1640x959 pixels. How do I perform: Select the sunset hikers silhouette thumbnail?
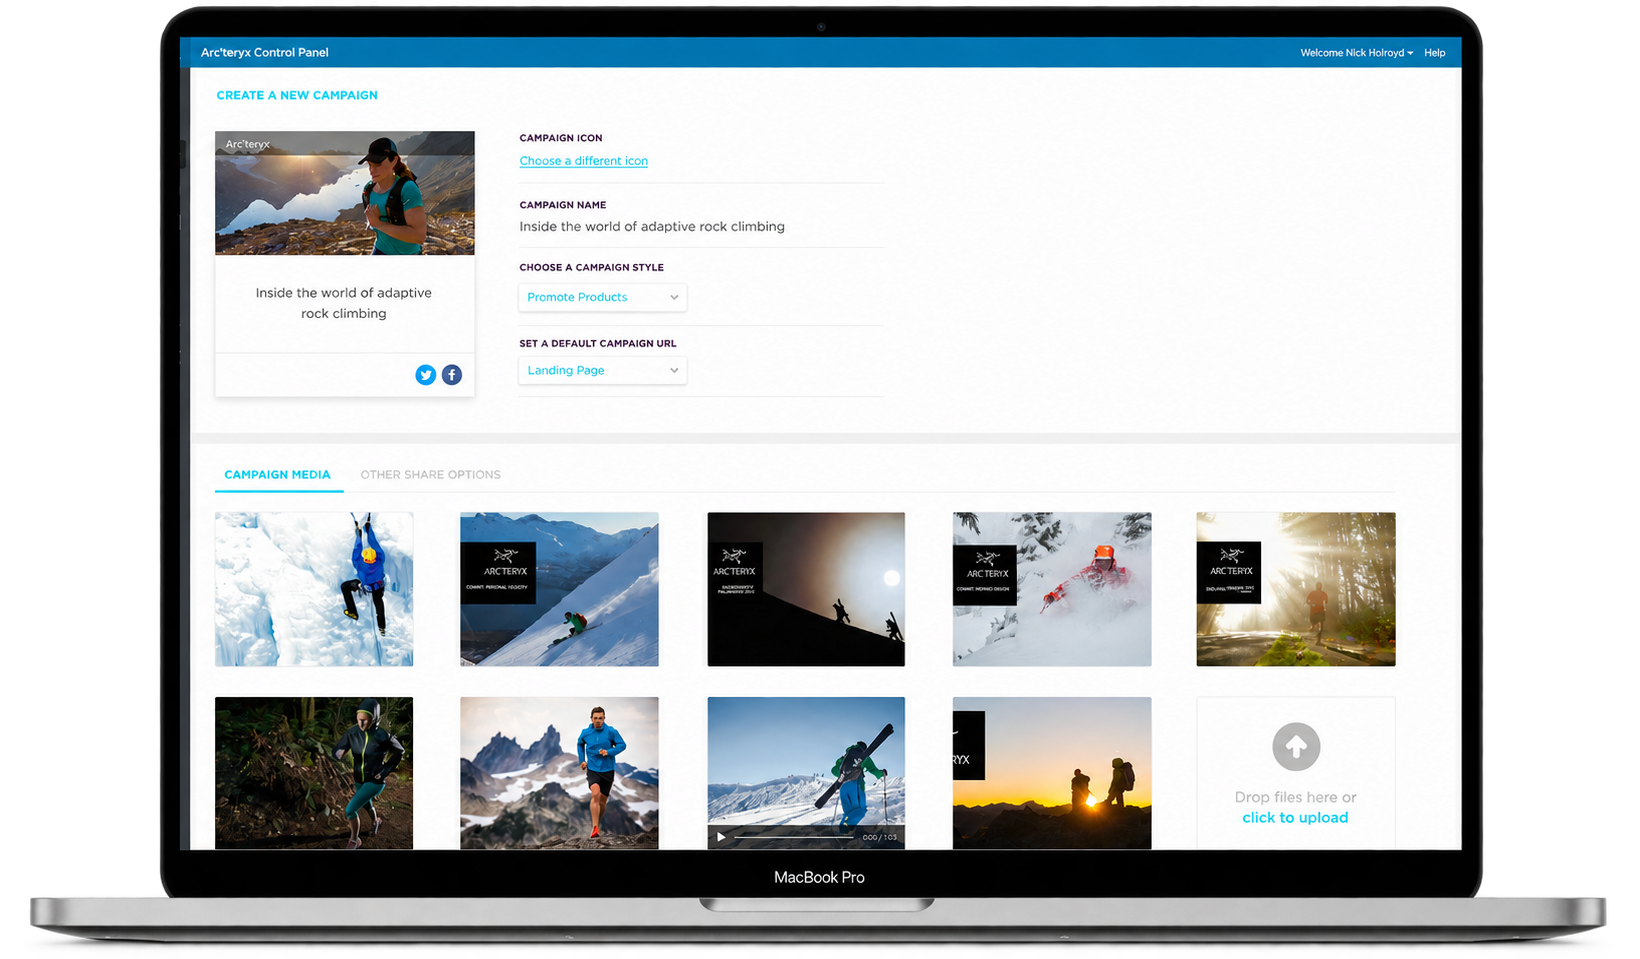tap(1052, 773)
